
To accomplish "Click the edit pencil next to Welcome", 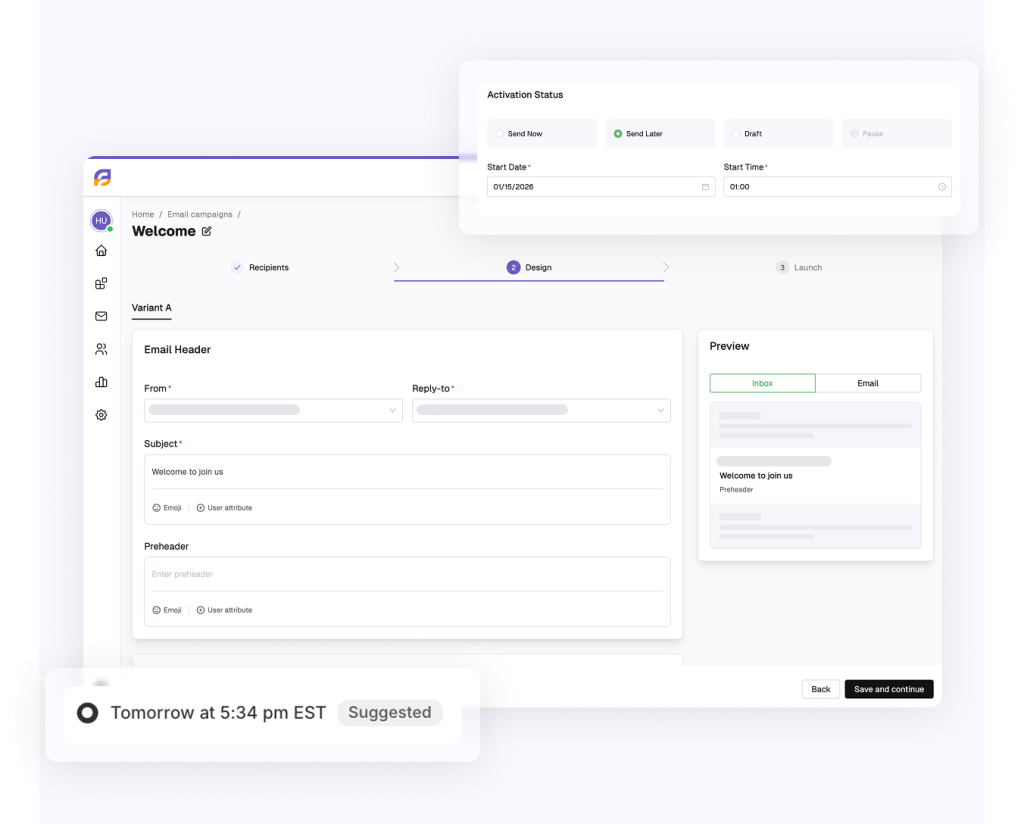I will click(x=207, y=232).
